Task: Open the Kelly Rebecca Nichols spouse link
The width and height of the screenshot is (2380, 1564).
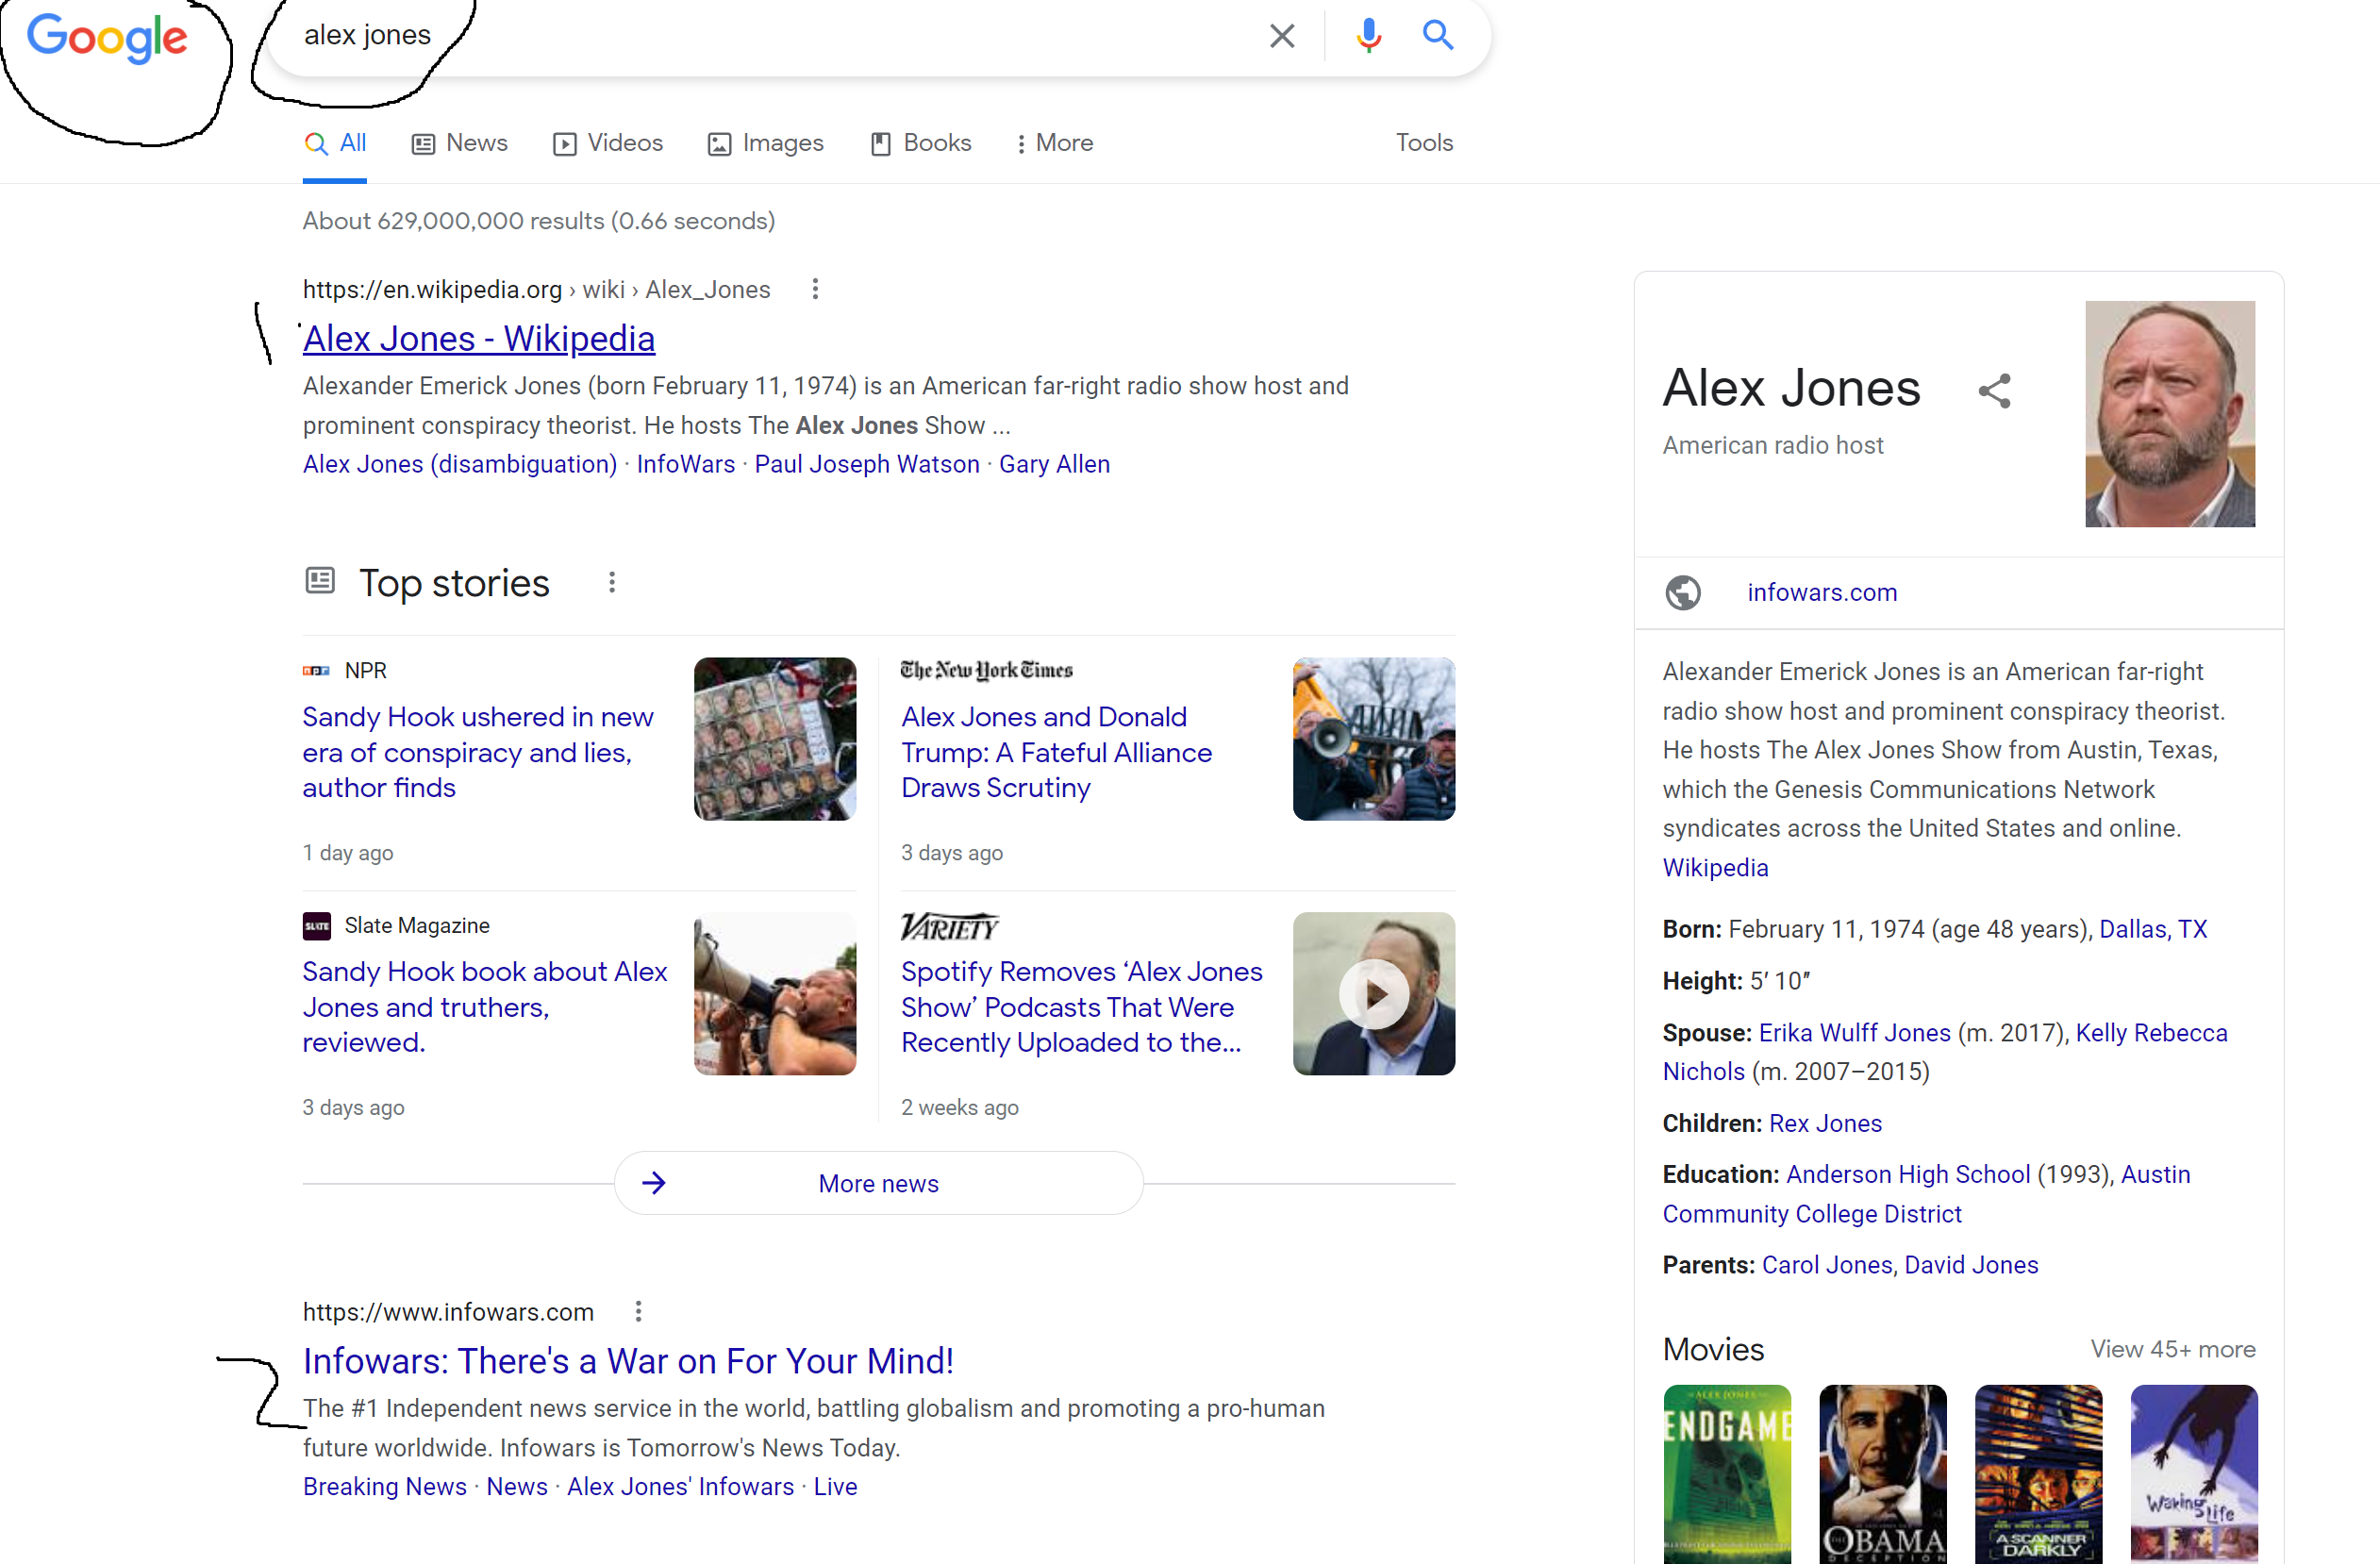Action: tap(1945, 1052)
